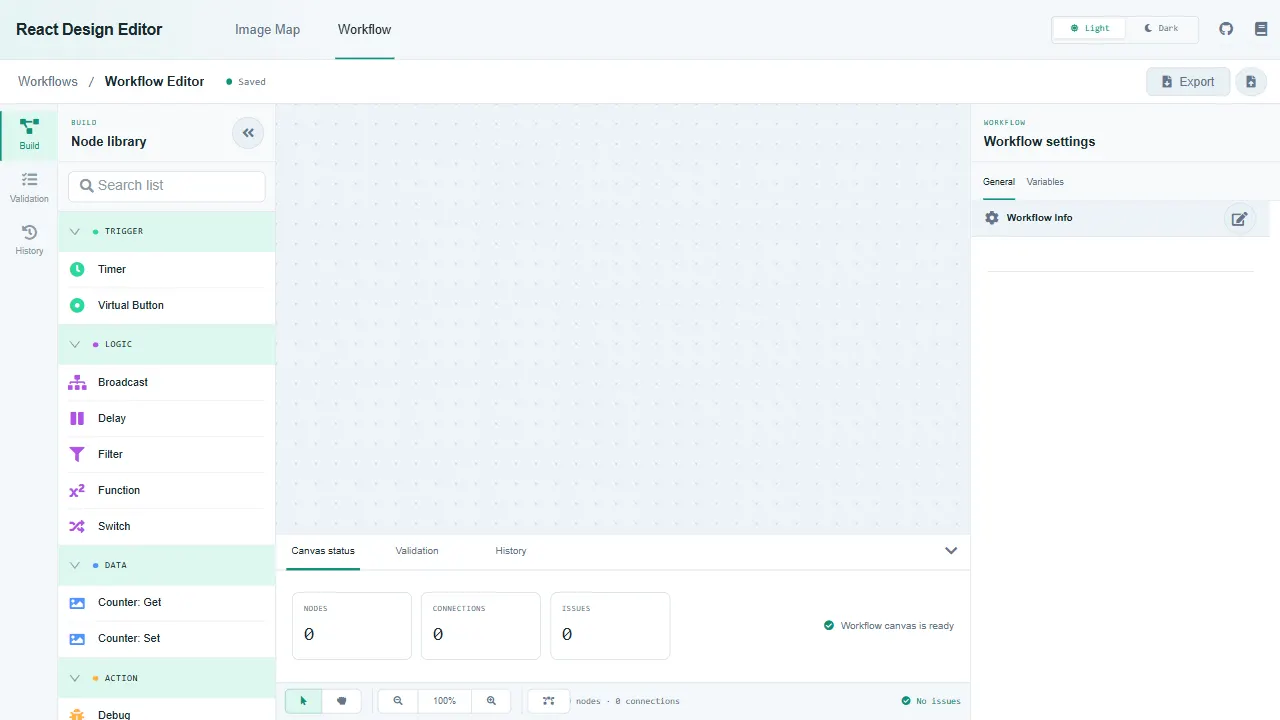Screen dimensions: 1280x720
Task: Choose the Function logic node
Action: [x=167, y=490]
